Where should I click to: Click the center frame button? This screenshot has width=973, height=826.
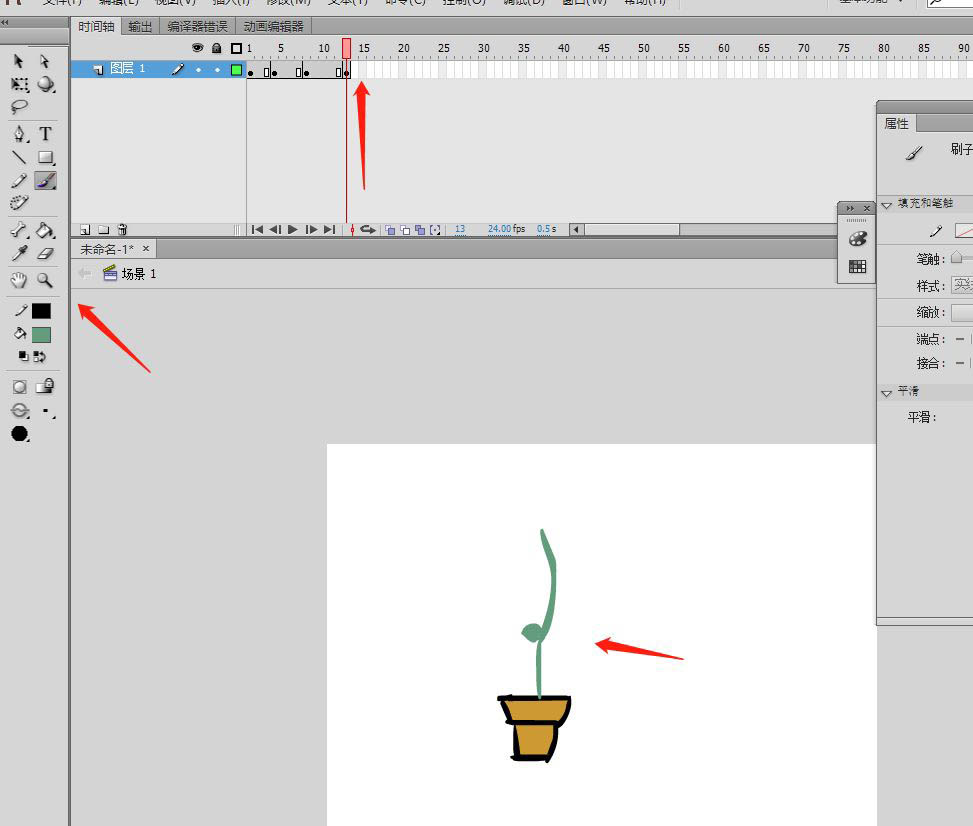pos(352,230)
